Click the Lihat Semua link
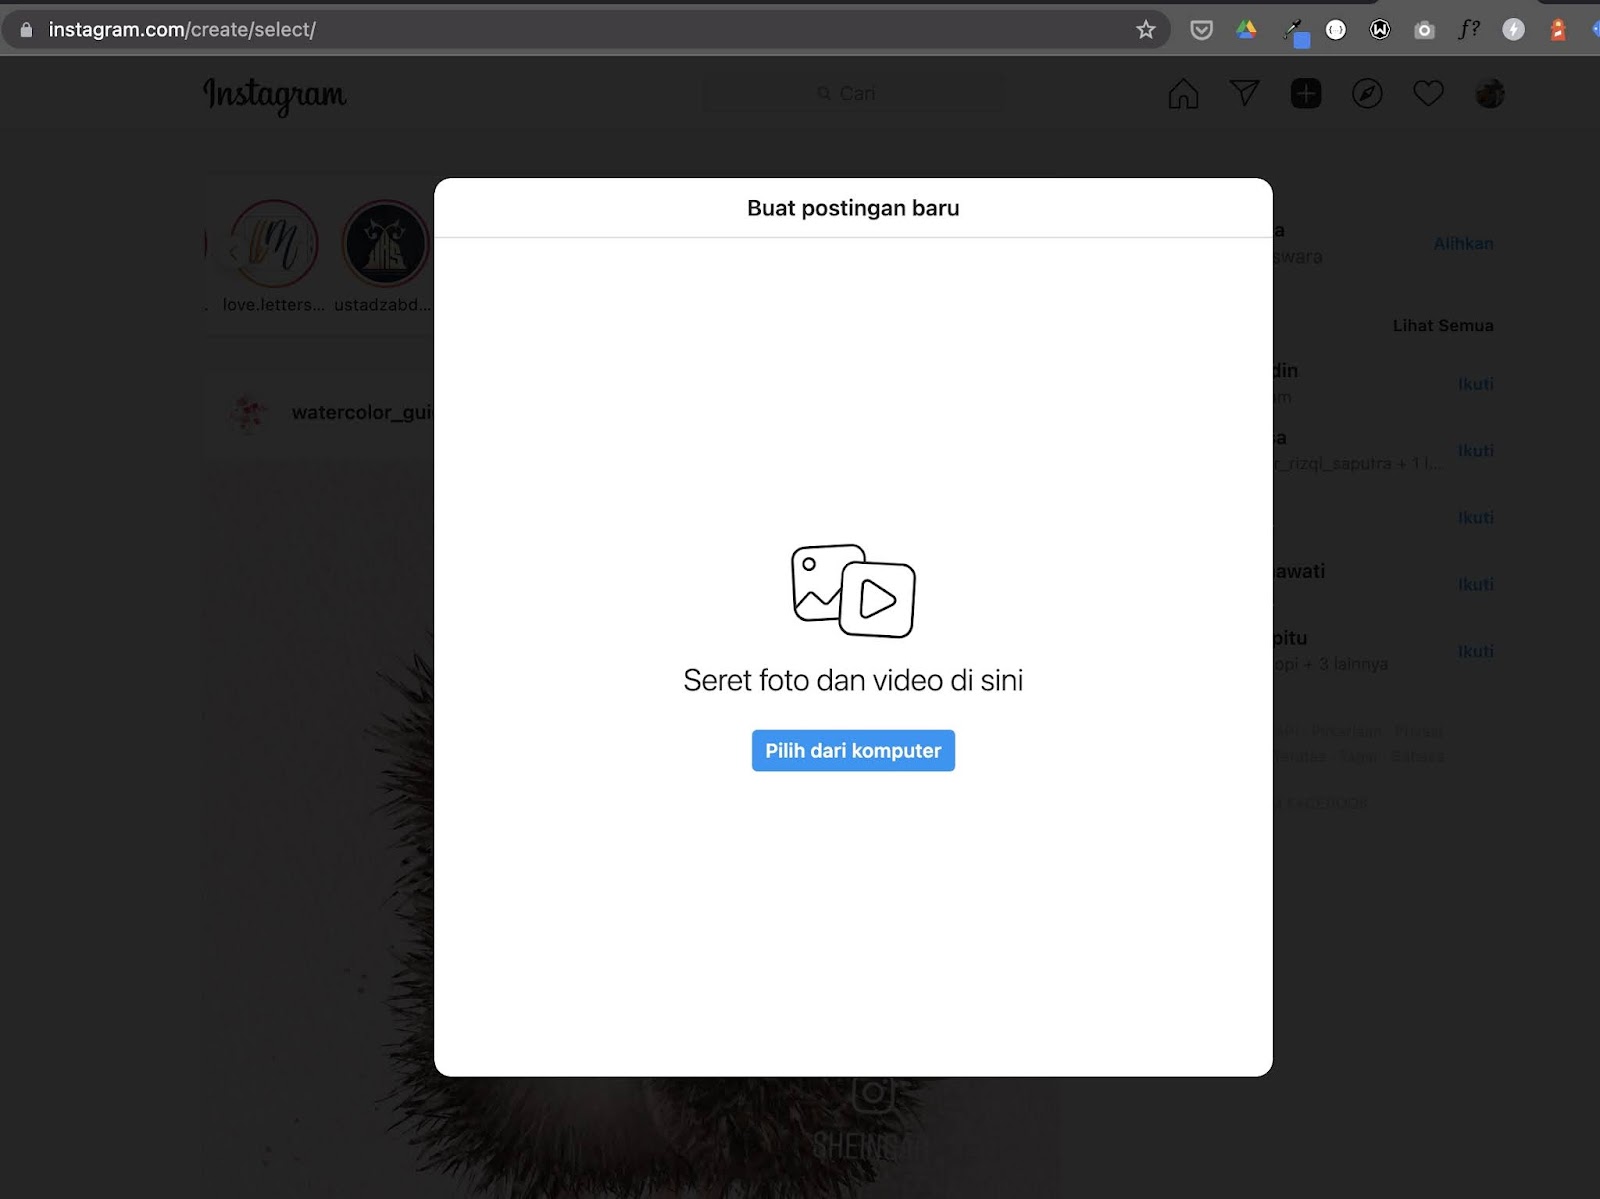 pyautogui.click(x=1443, y=325)
